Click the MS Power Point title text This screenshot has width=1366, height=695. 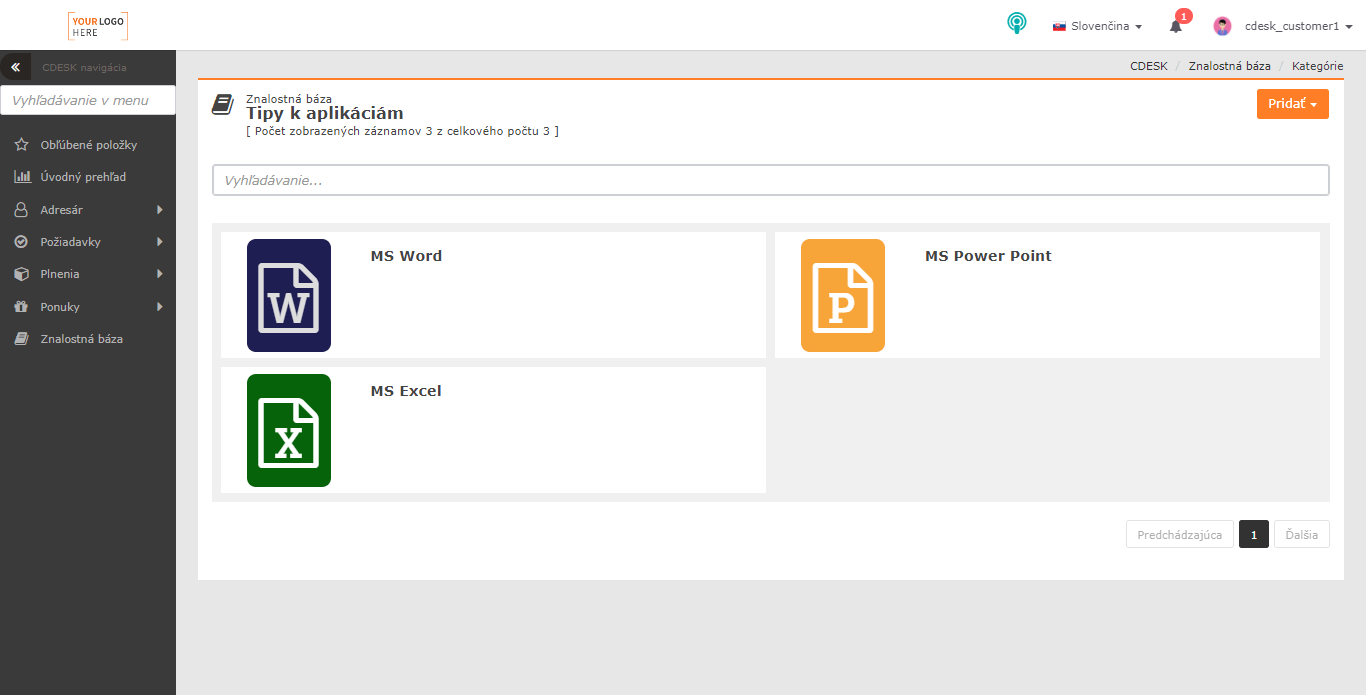pyautogui.click(x=988, y=256)
